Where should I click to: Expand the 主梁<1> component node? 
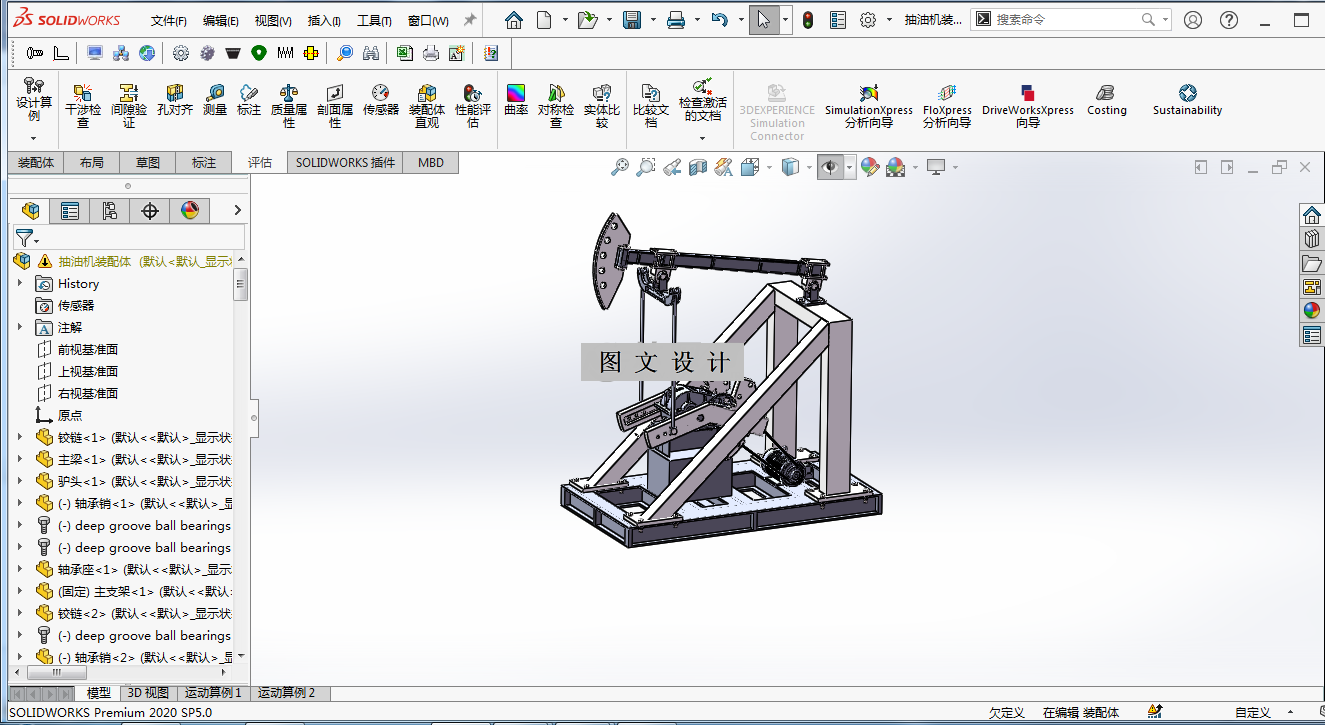click(20, 459)
